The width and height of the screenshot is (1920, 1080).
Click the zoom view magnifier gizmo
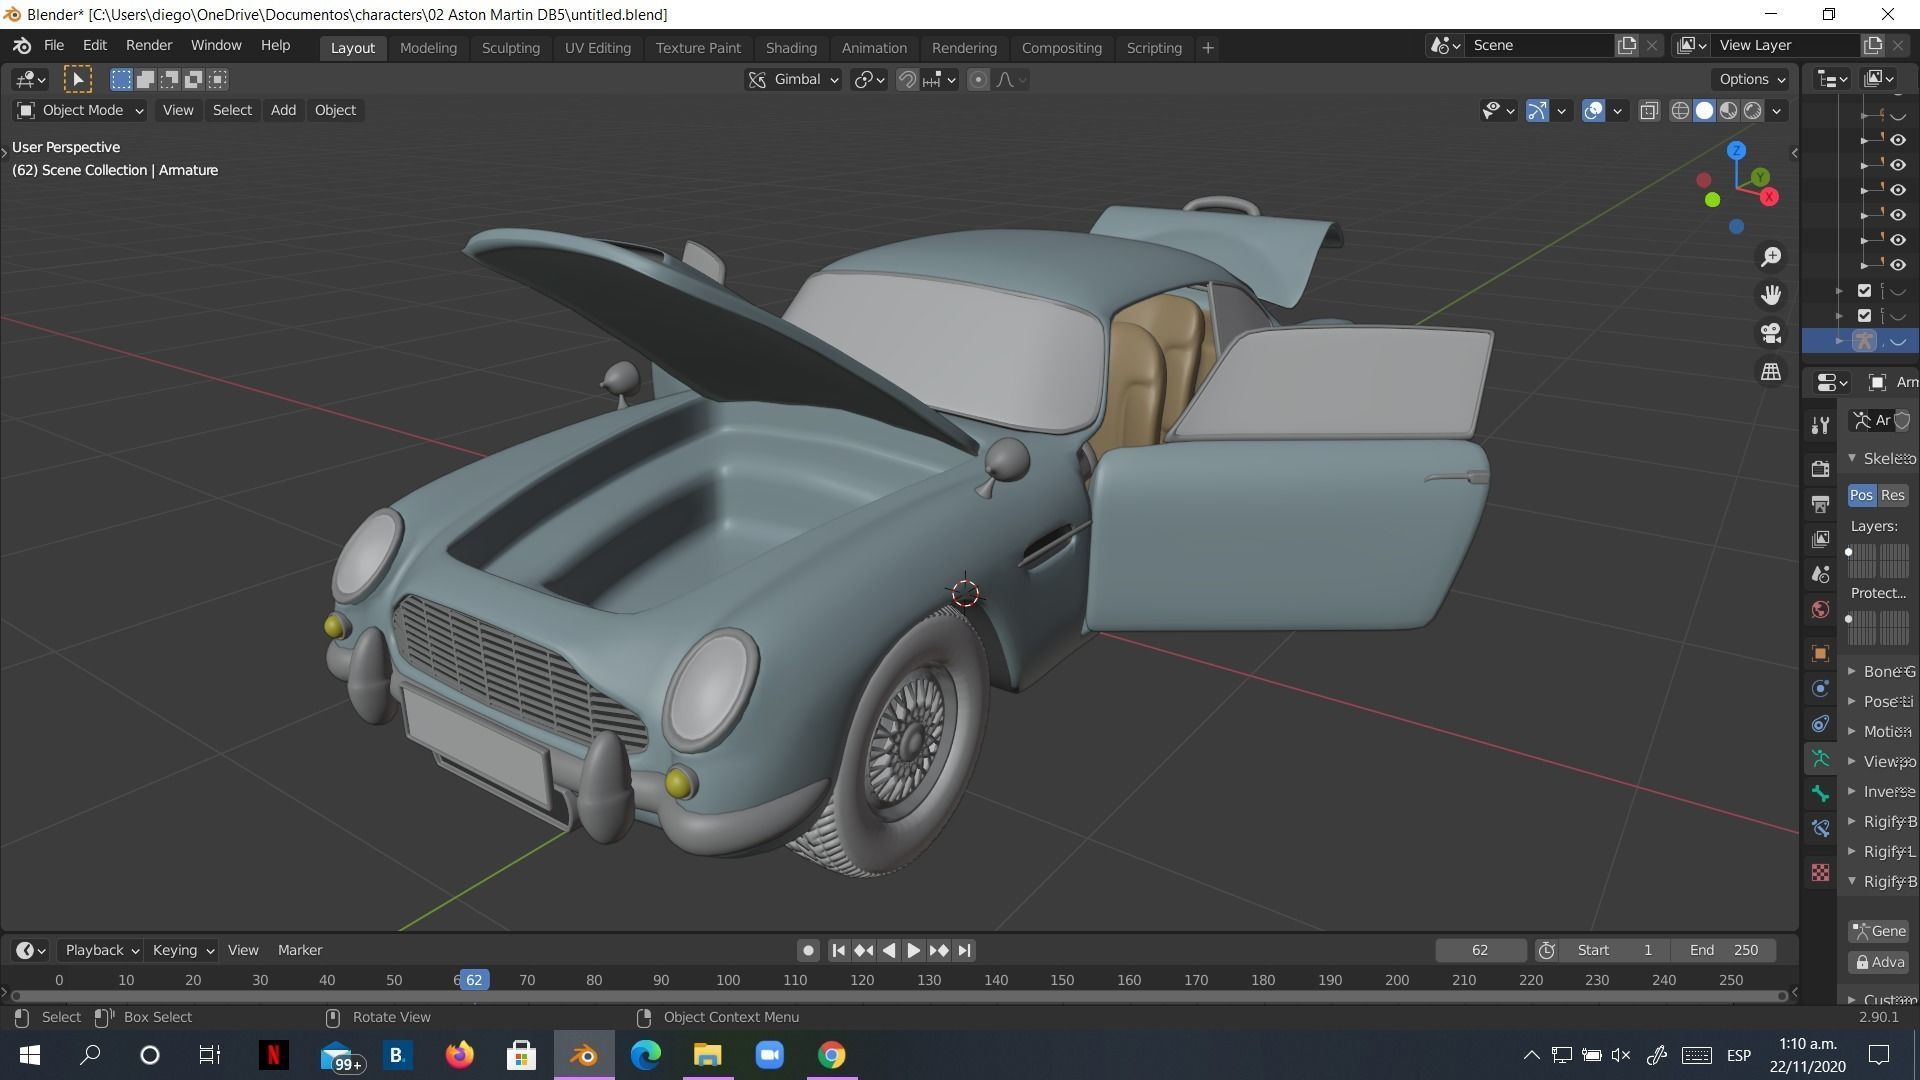[x=1771, y=257]
